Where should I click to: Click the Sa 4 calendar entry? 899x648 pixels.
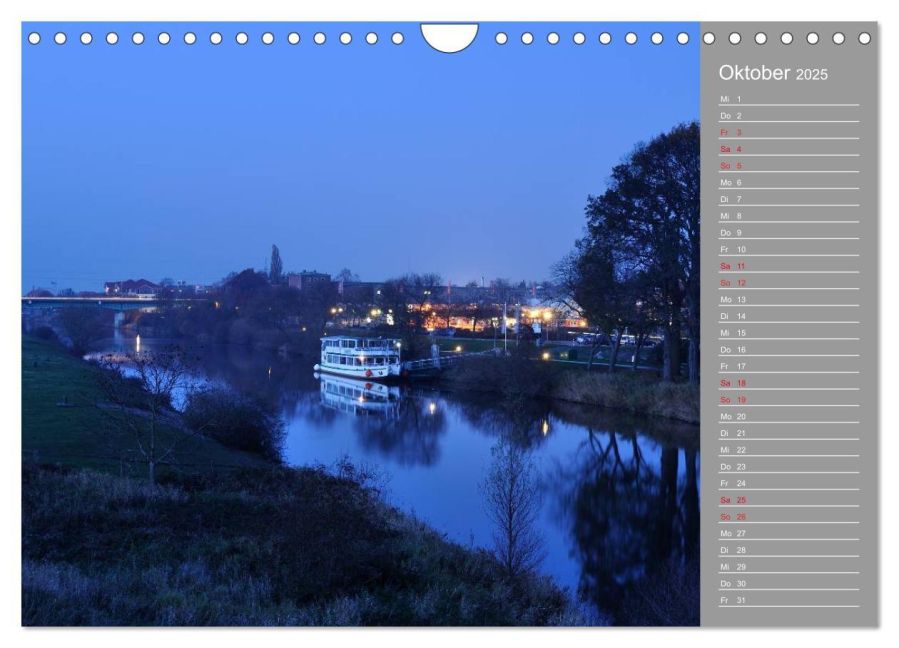pos(787,149)
